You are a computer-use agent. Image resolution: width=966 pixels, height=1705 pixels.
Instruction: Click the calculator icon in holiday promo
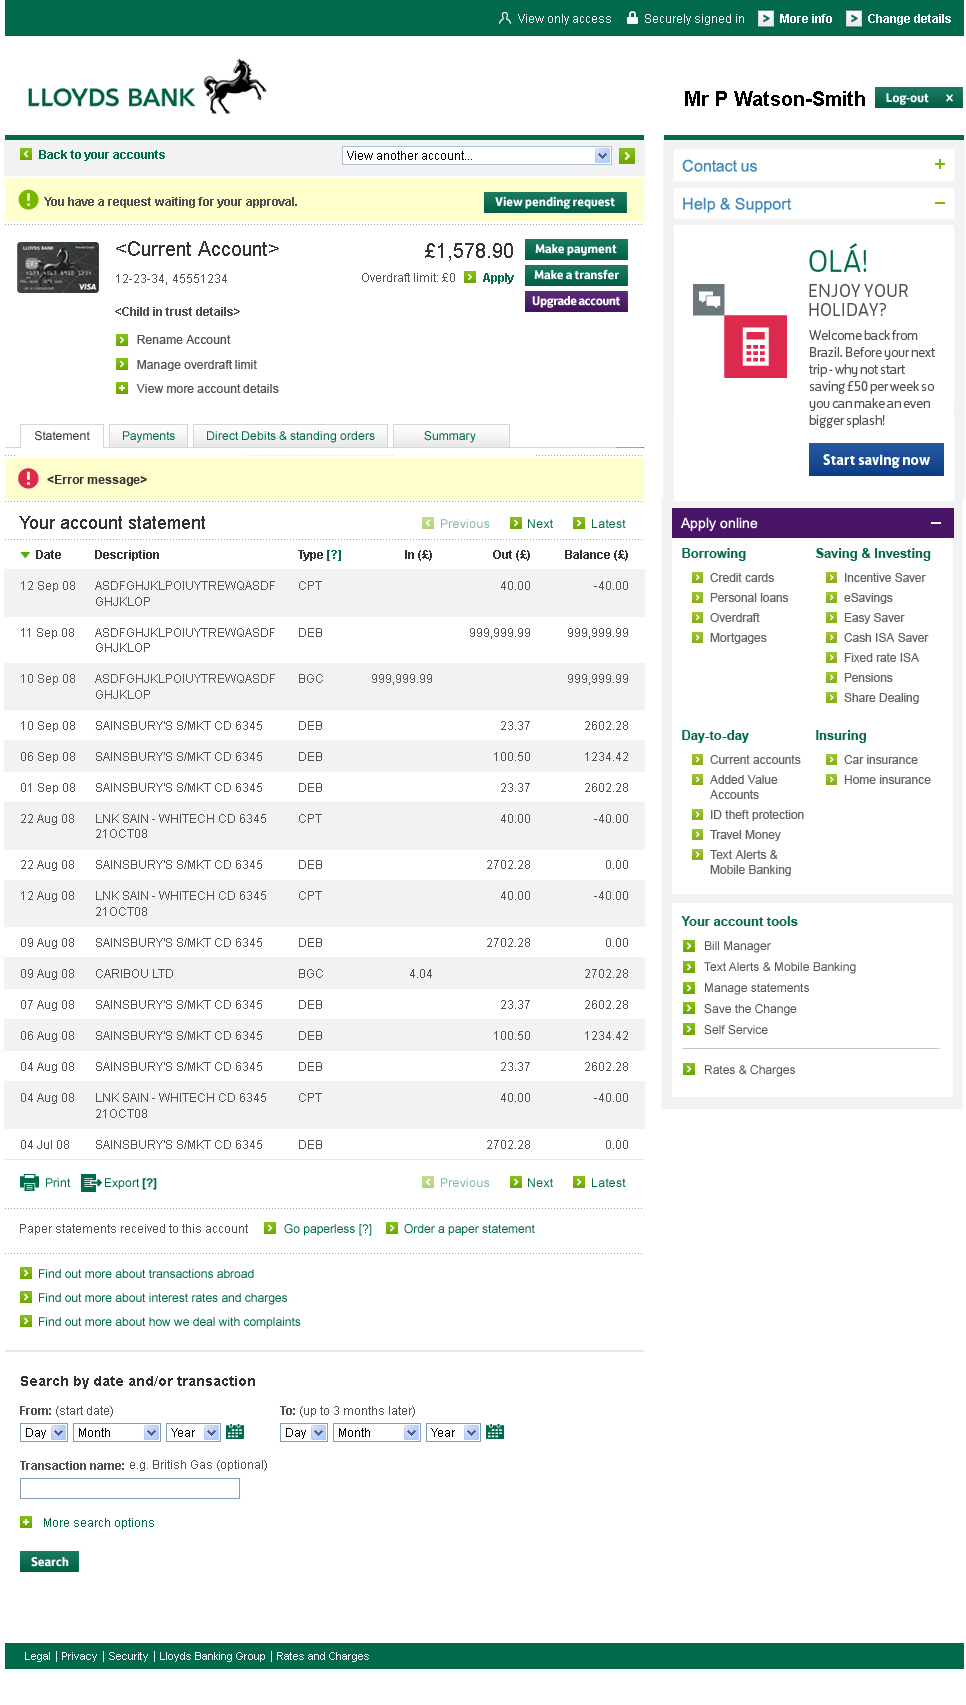coord(755,347)
